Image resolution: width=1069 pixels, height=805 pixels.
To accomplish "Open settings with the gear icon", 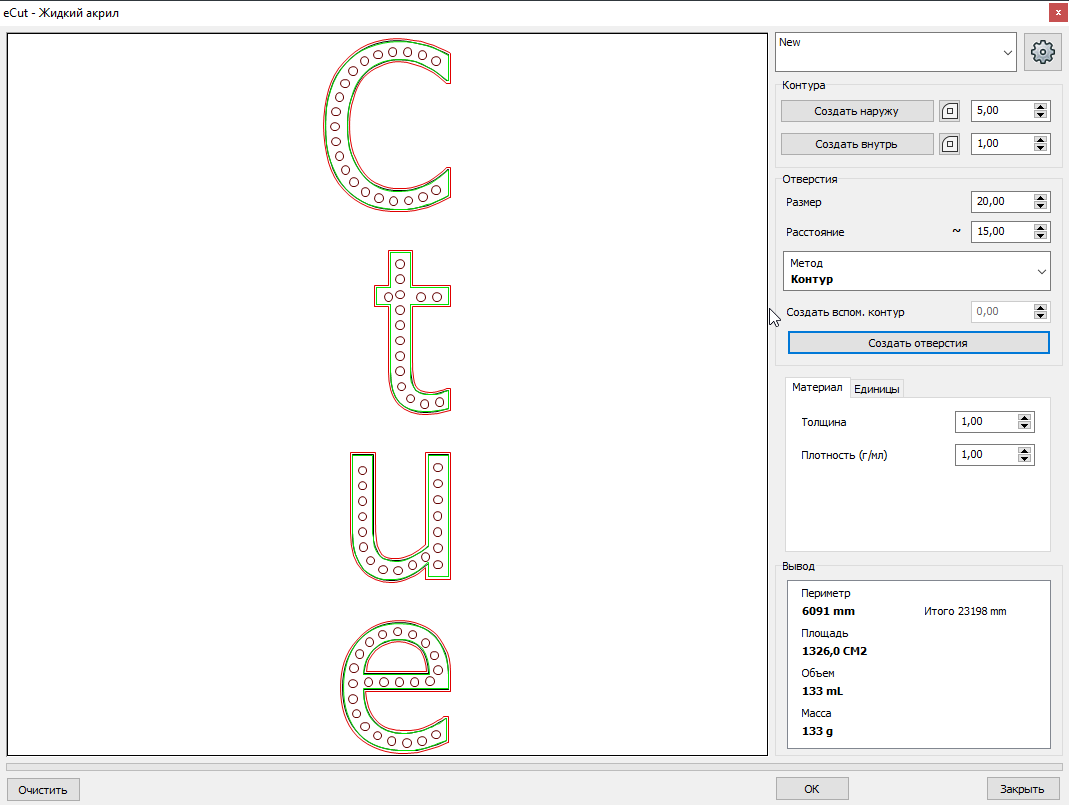I will tap(1042, 52).
